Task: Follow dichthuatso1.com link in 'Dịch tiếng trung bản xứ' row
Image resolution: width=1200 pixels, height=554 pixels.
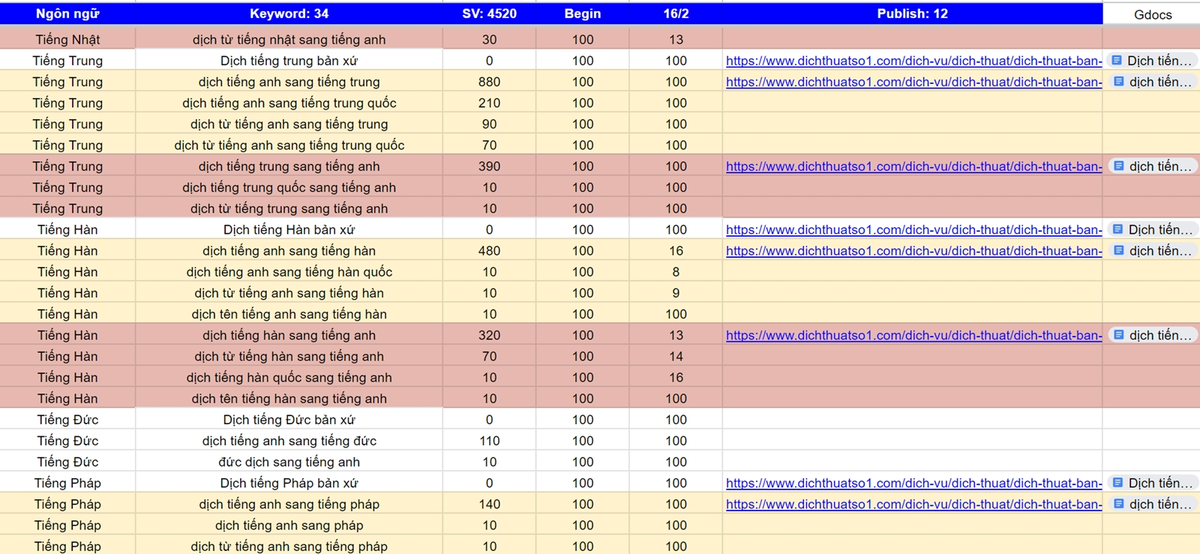Action: pos(914,61)
